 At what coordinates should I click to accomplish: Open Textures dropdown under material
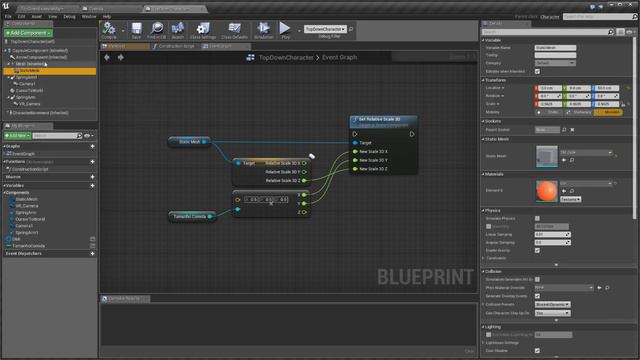570,199
